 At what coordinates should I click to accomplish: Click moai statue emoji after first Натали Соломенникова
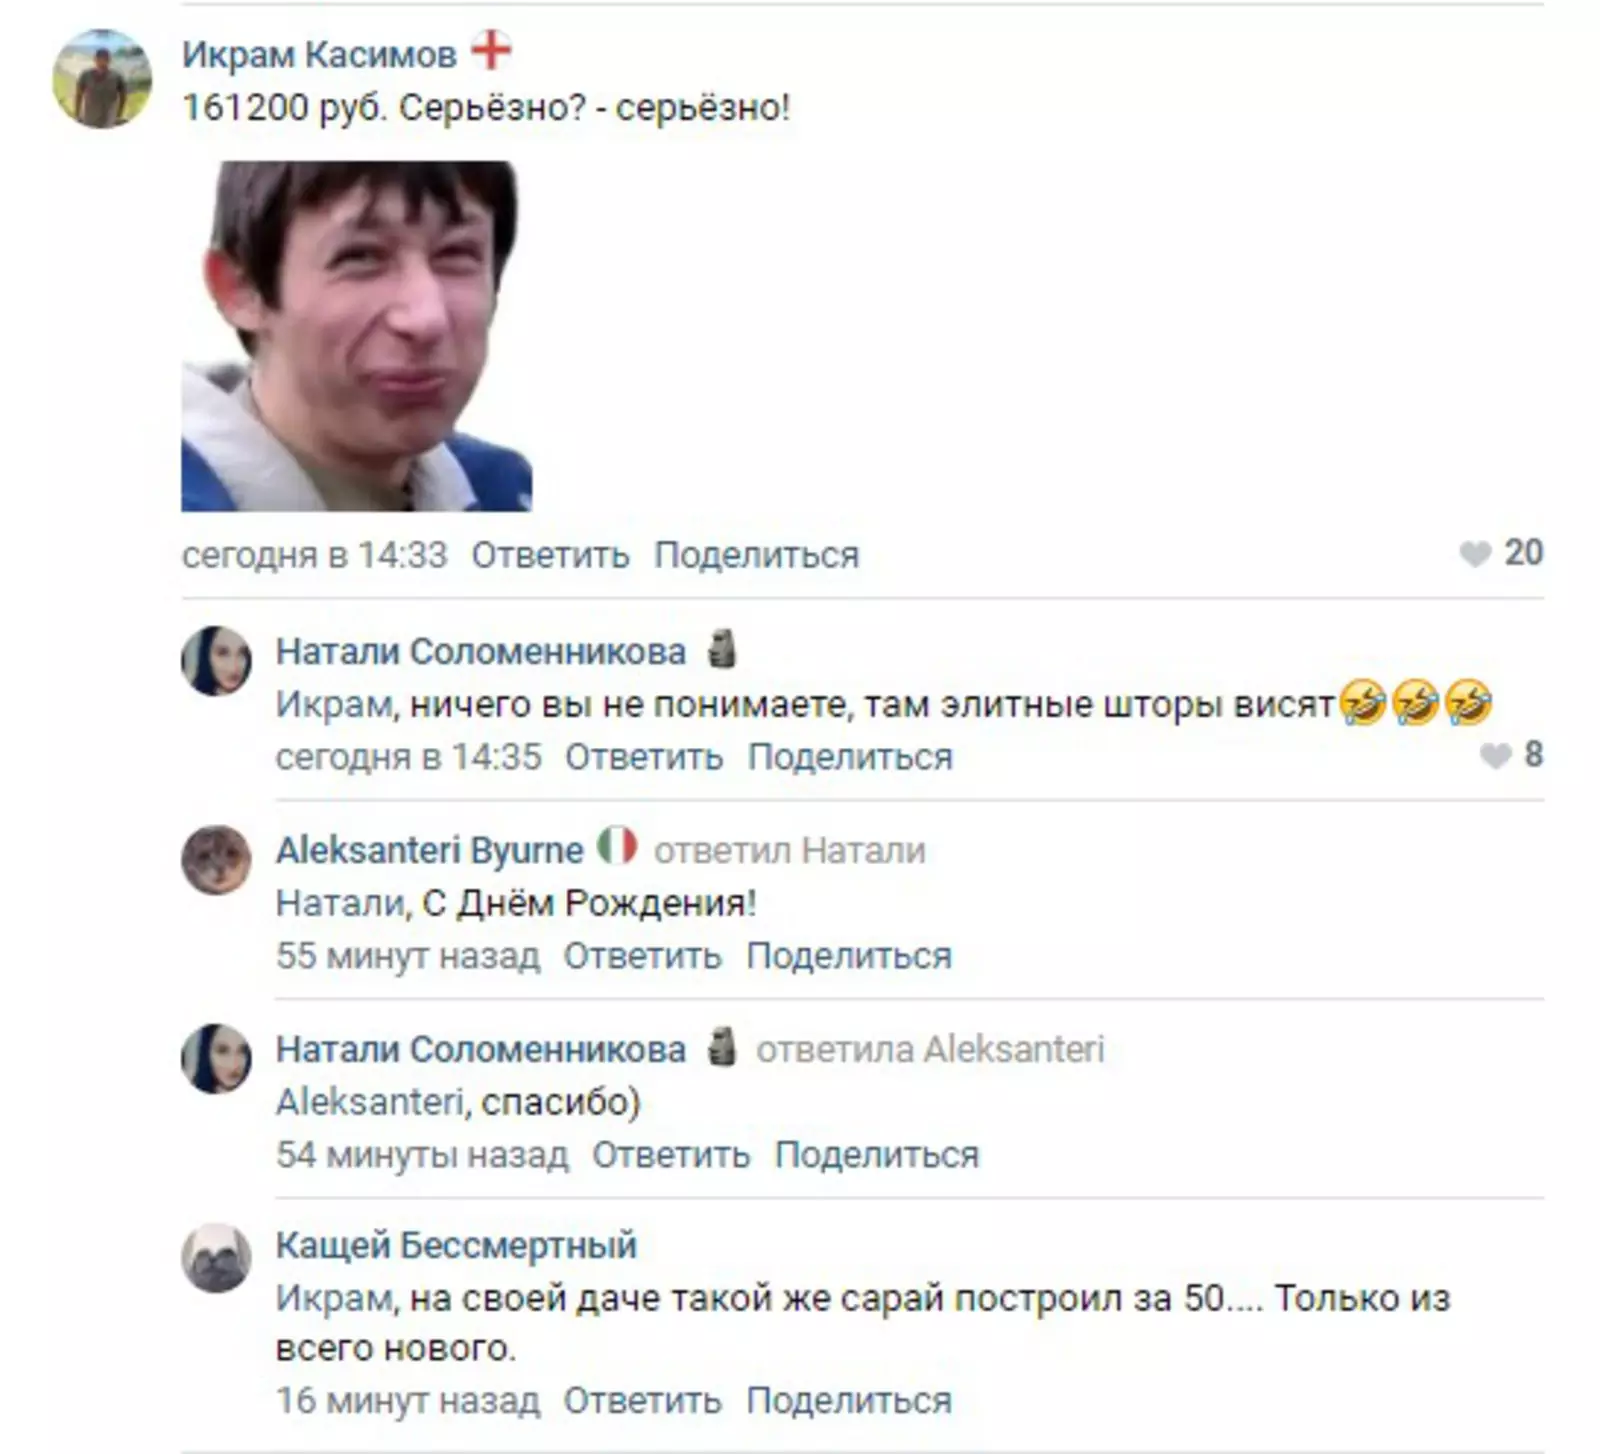click(x=722, y=648)
